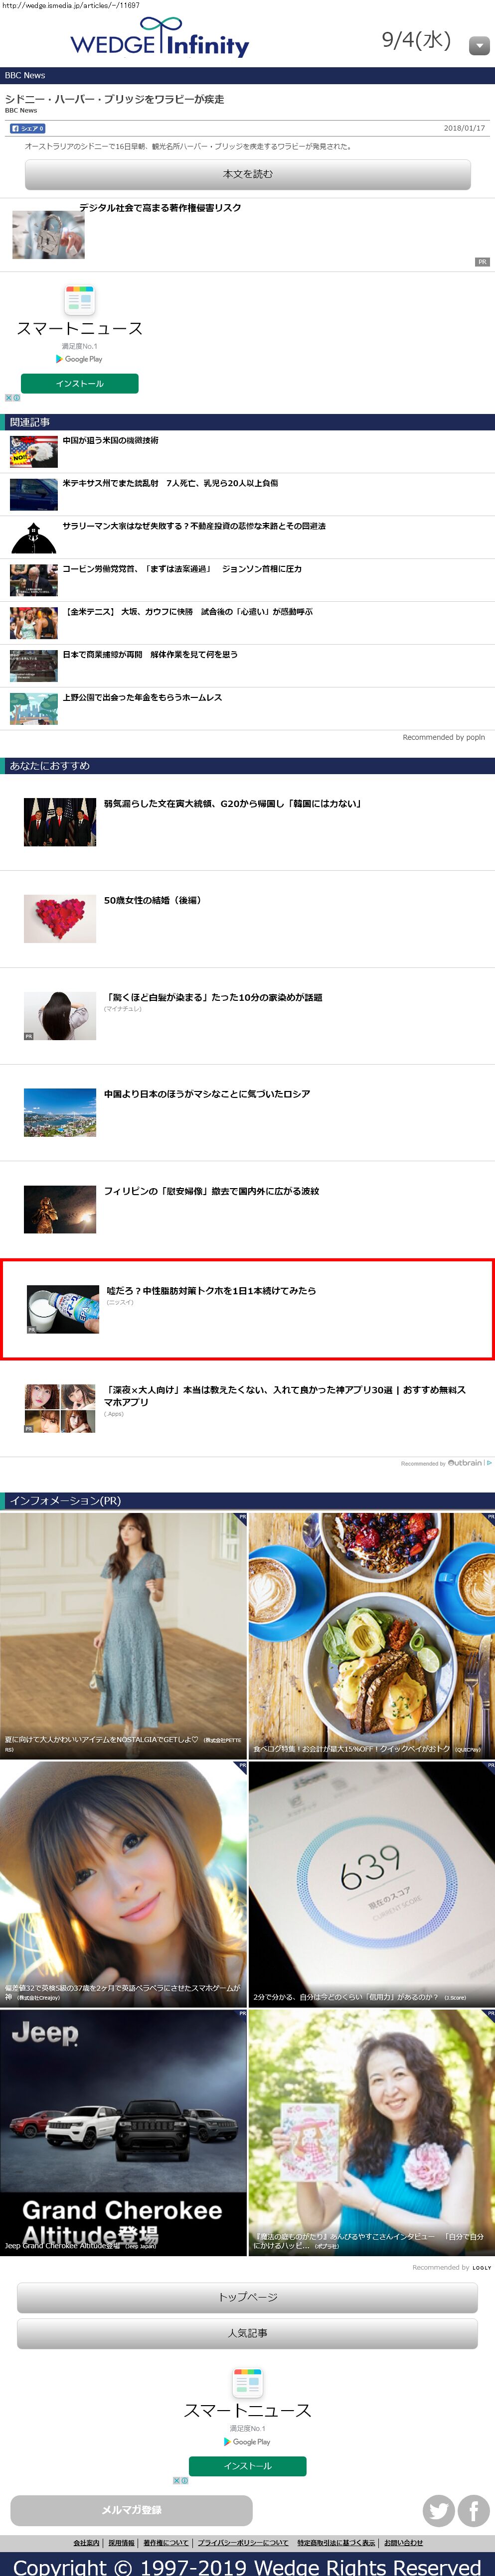Open the Jeep Grand Cherokee Altitude ad
The image size is (495, 2576).
(123, 2132)
